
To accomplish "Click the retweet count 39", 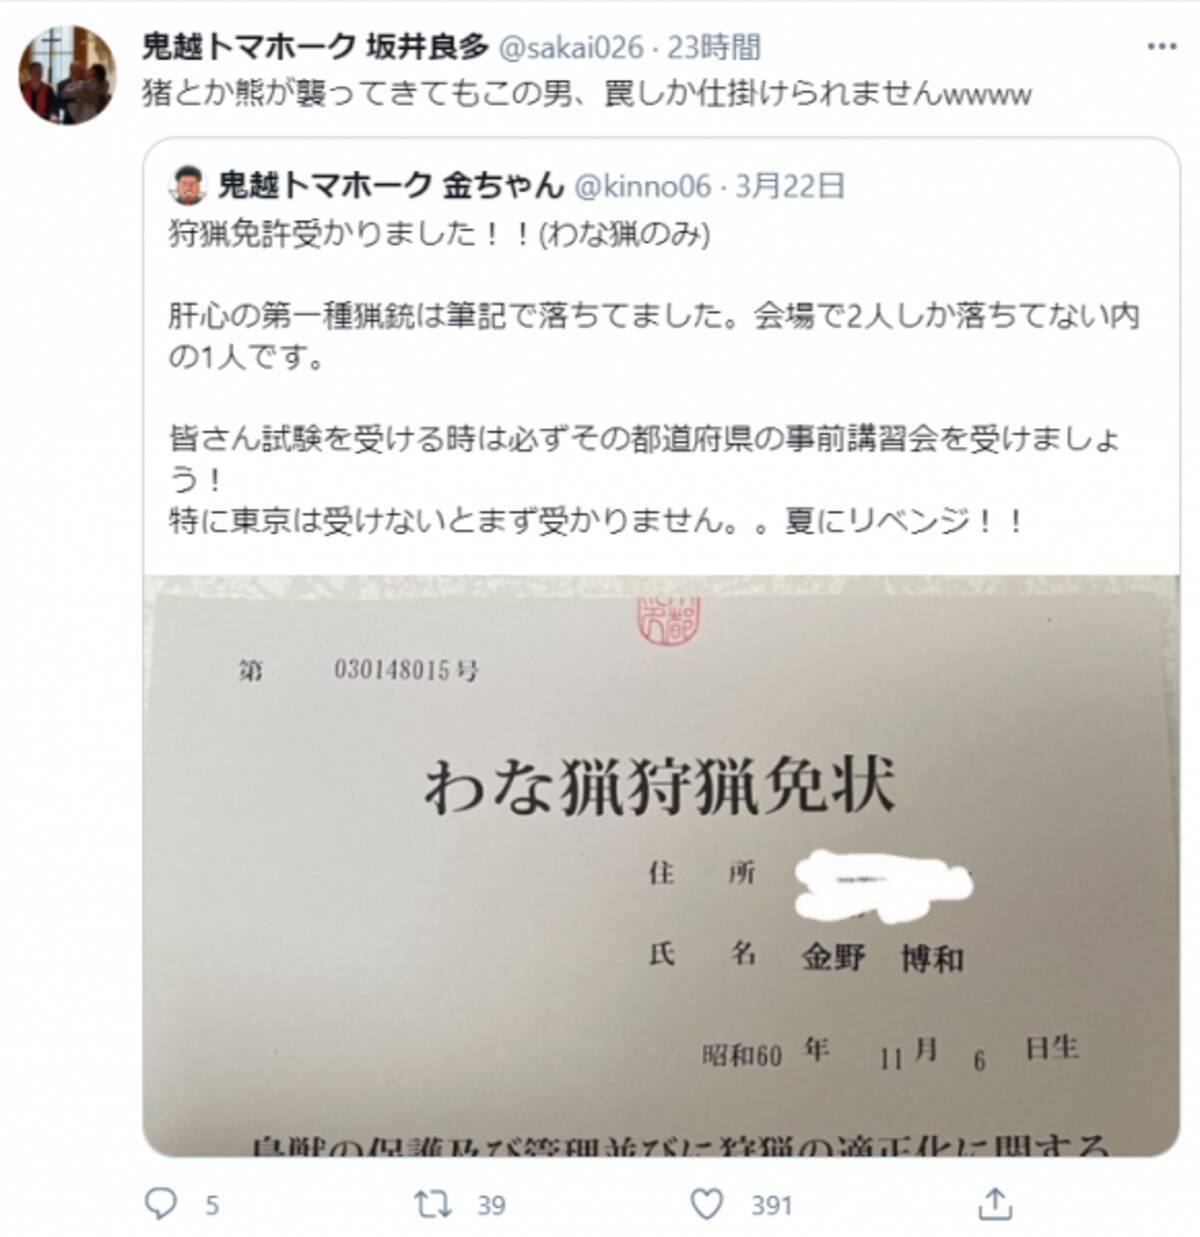I will 491,1205.
